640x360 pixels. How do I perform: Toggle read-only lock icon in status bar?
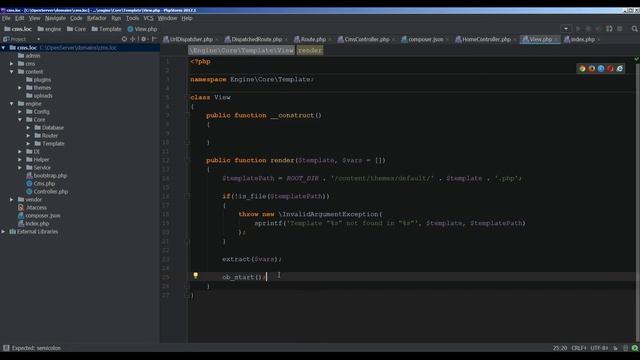616,348
